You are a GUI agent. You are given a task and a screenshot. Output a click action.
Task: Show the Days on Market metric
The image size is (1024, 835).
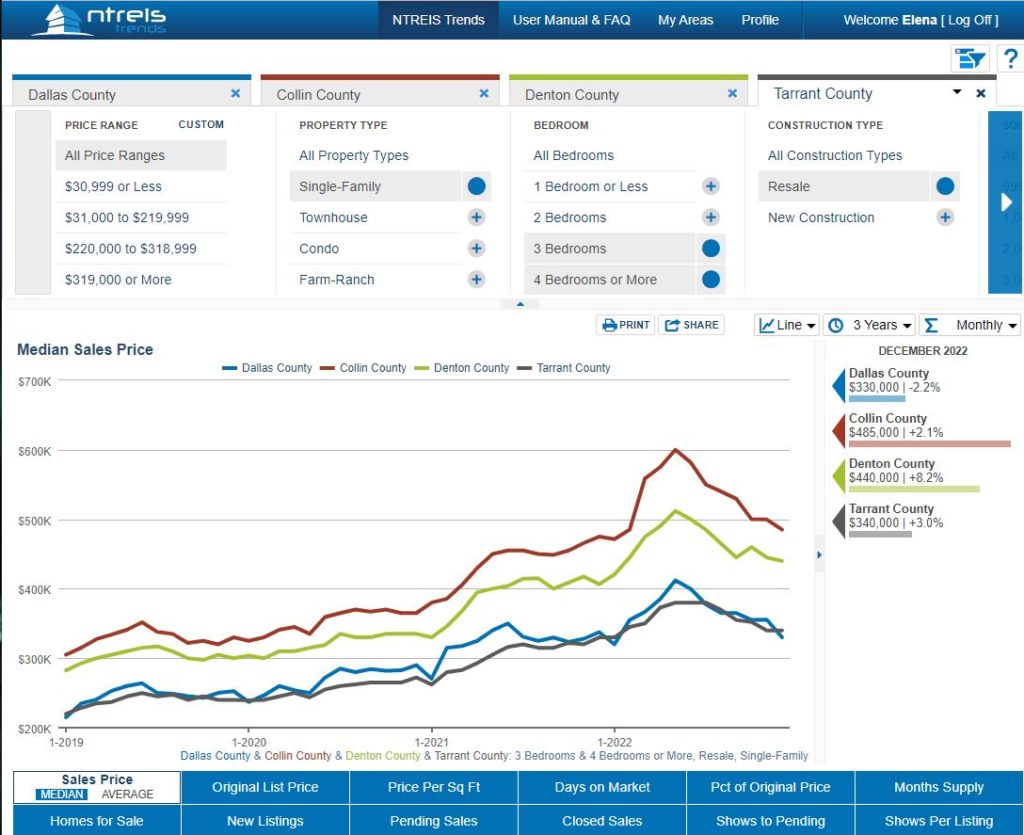pyautogui.click(x=602, y=787)
